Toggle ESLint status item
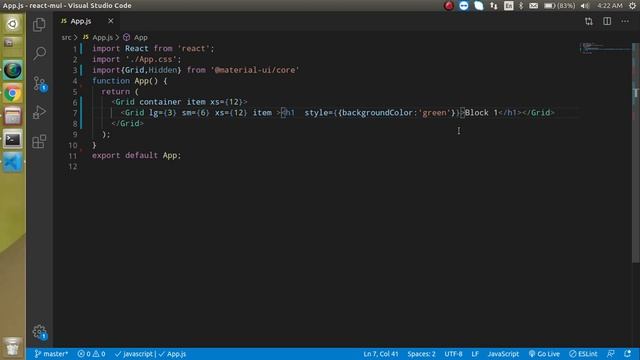This screenshot has height=360, width=640. 583,354
